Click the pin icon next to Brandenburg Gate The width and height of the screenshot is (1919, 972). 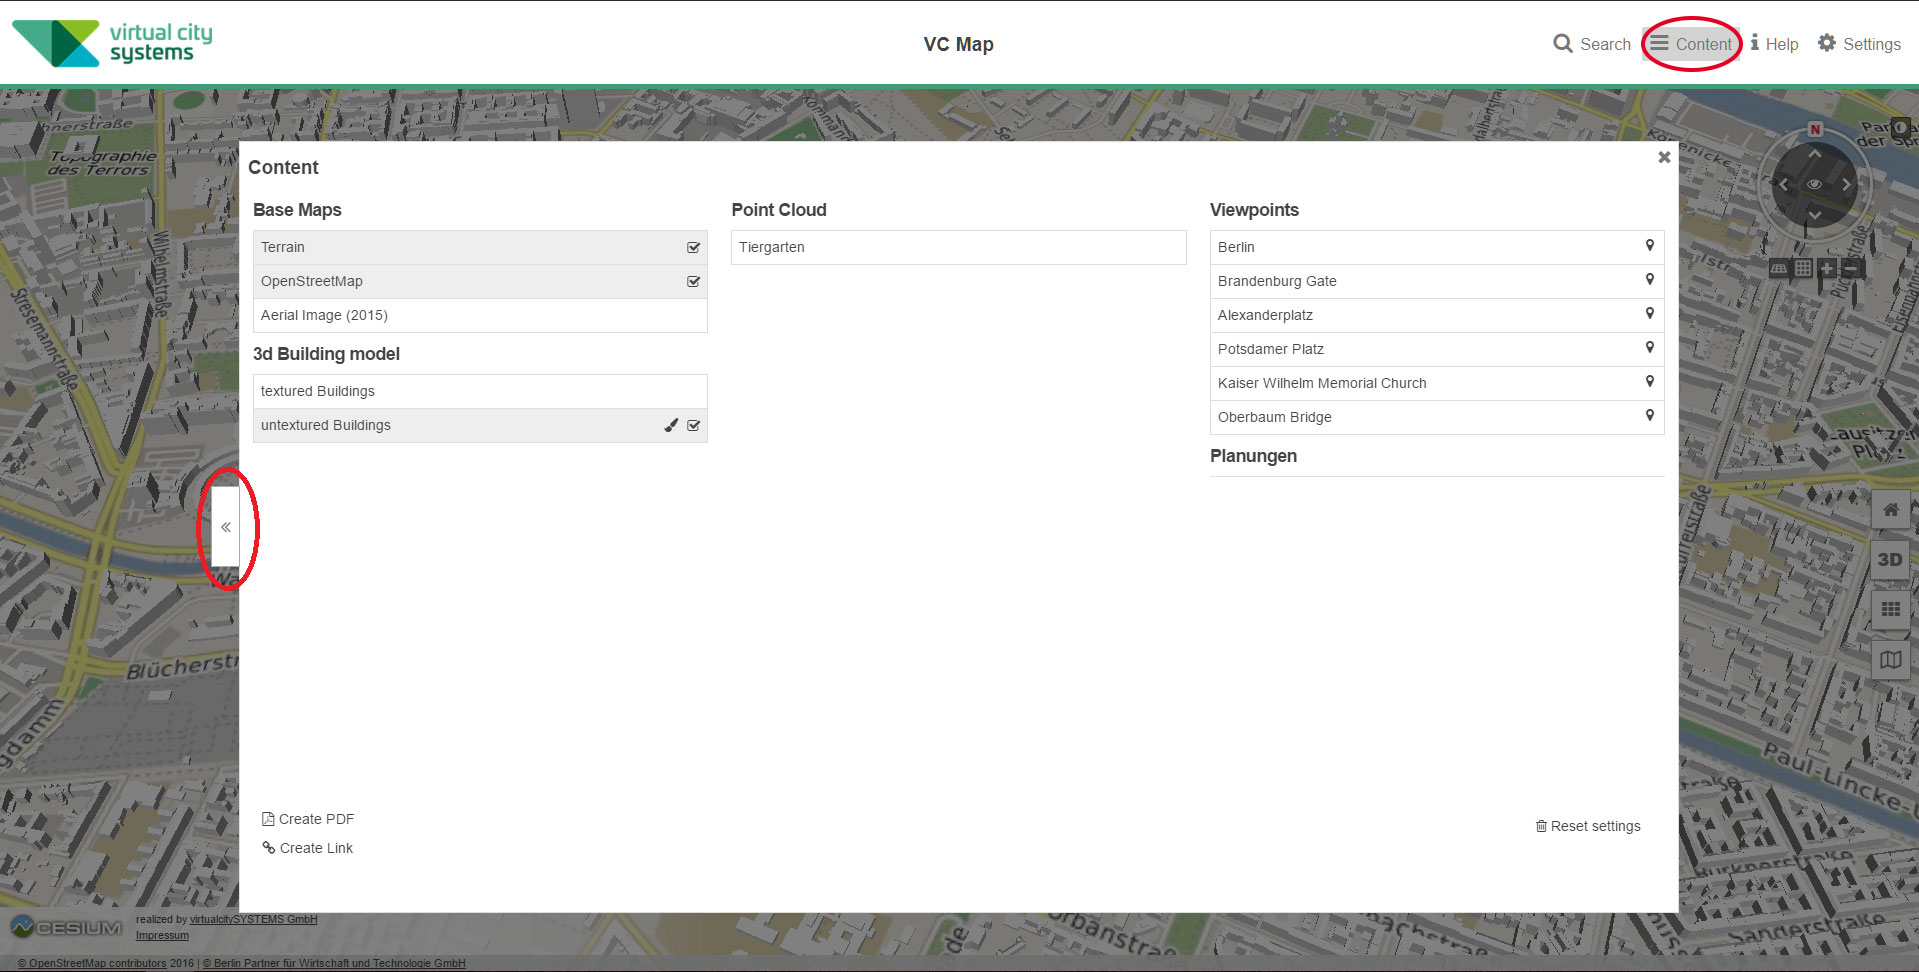[1649, 280]
